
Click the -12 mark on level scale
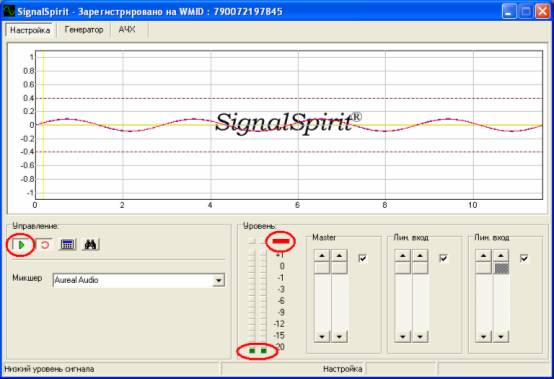(279, 324)
